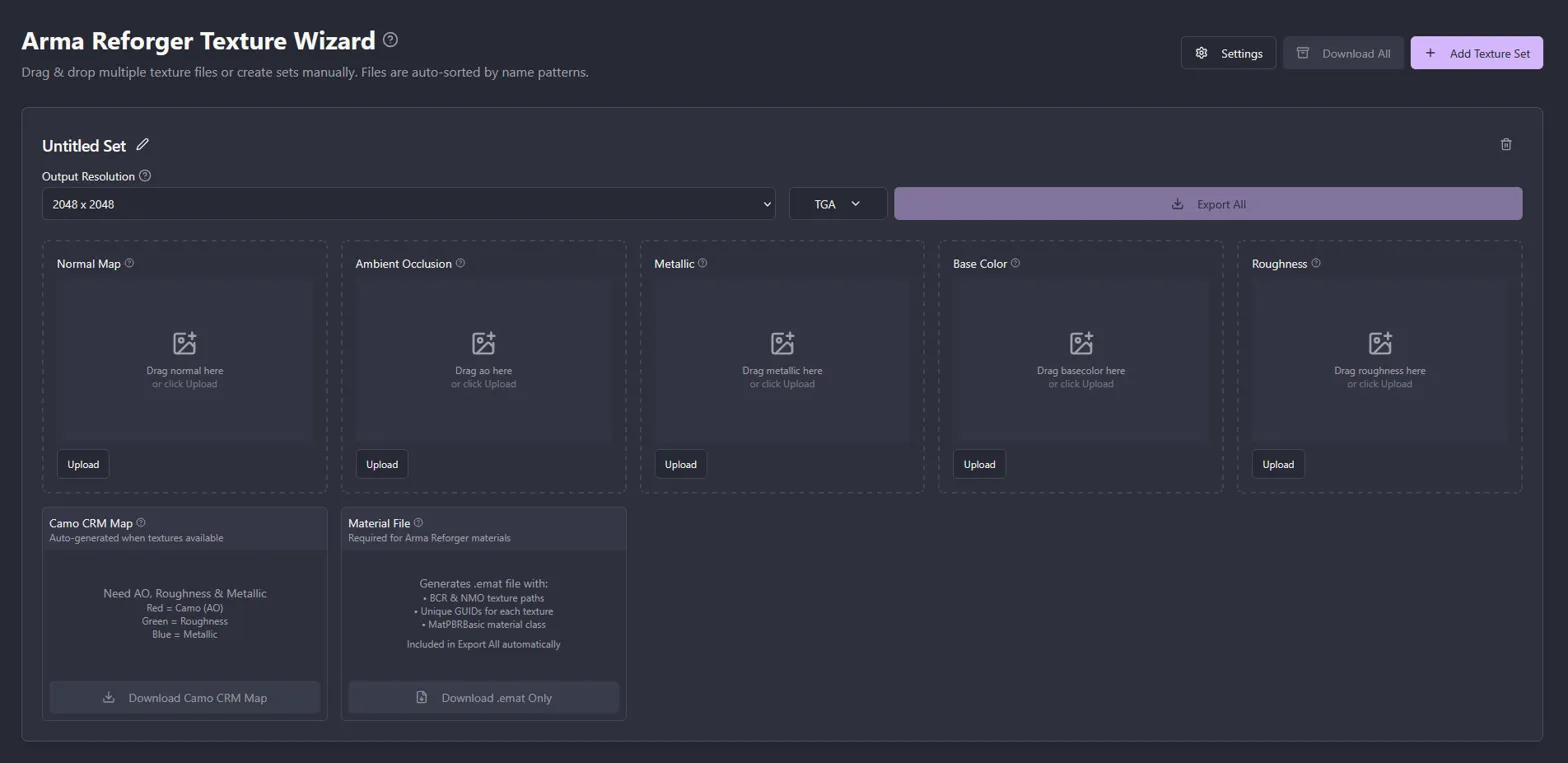Click the info icon next to Base Color
The image size is (1568, 763).
[1015, 264]
